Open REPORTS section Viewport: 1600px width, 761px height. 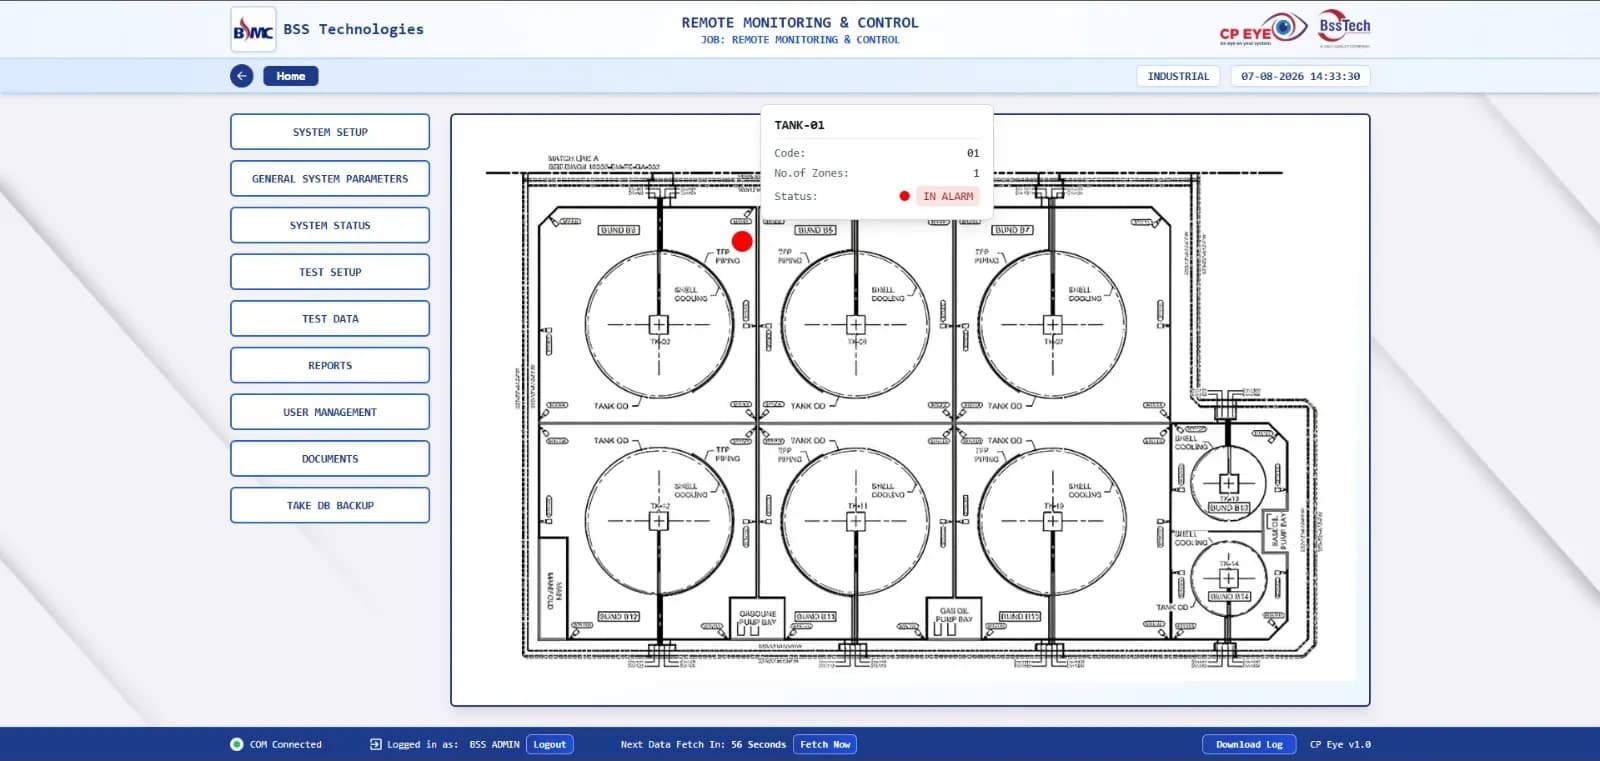point(330,365)
